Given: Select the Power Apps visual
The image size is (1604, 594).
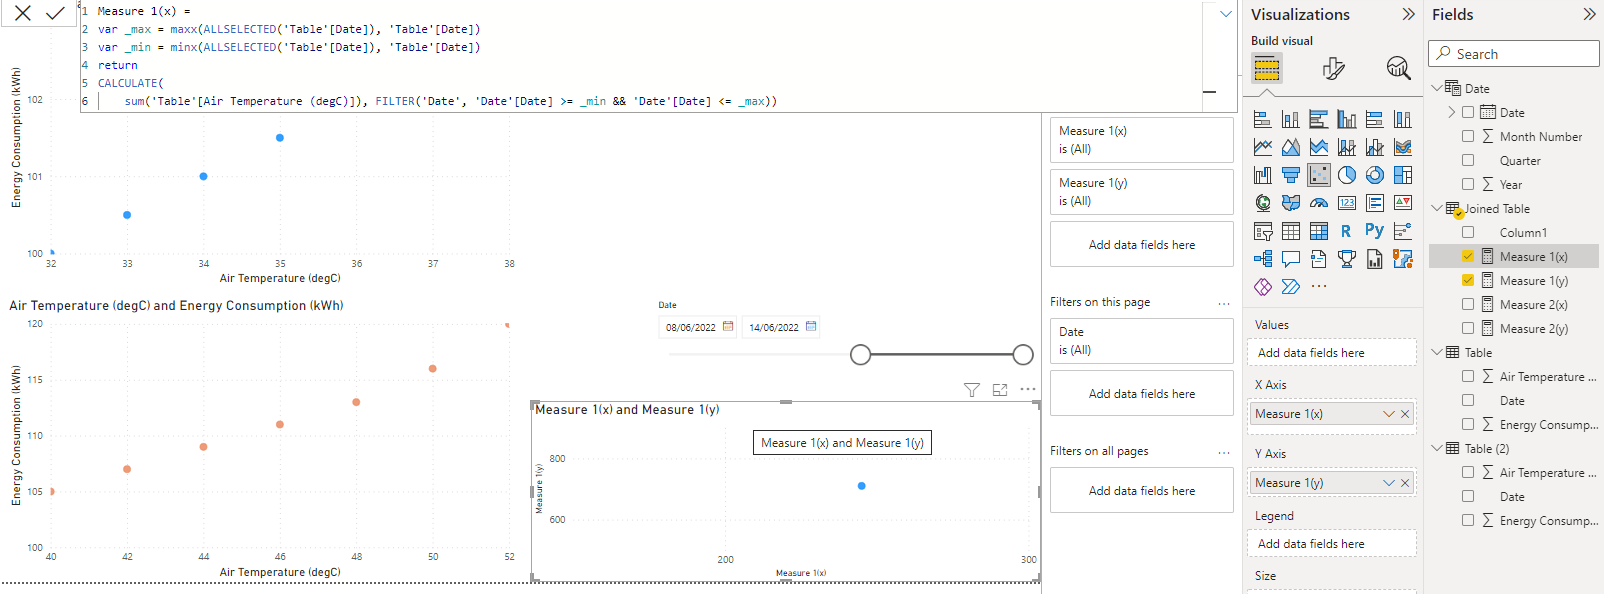Looking at the screenshot, I should 1263,287.
